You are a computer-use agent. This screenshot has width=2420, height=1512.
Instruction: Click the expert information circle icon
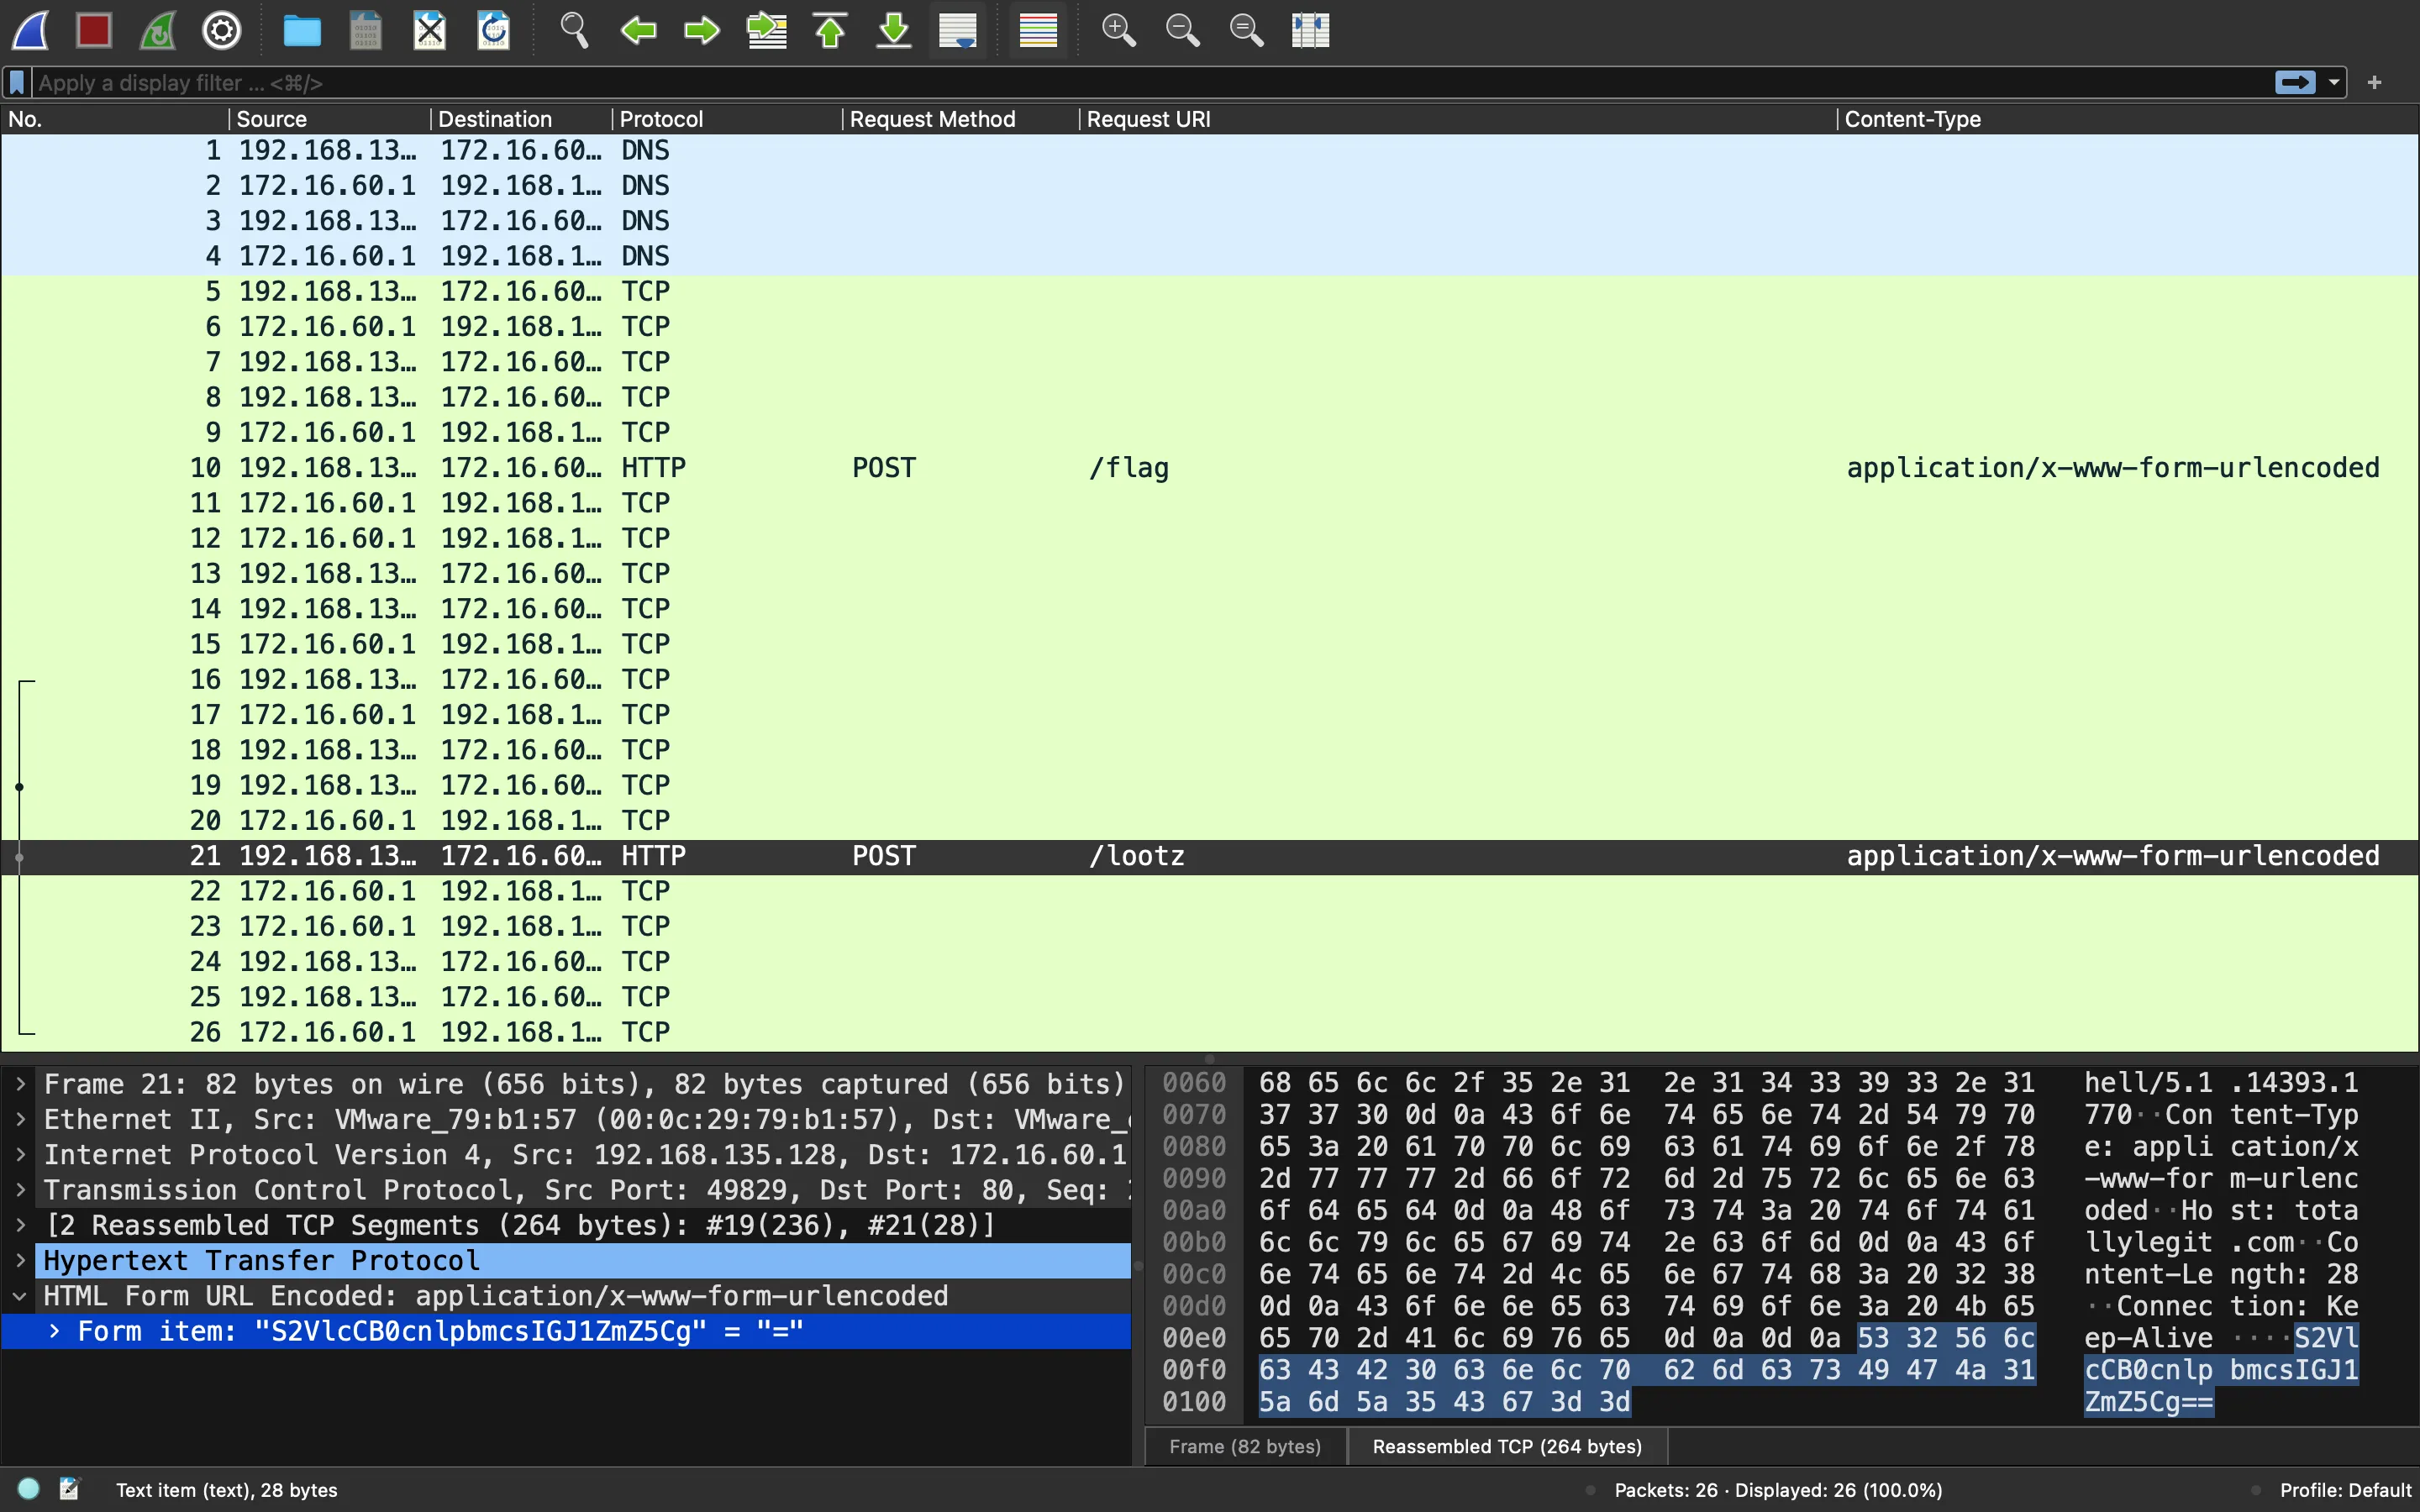(x=29, y=1489)
